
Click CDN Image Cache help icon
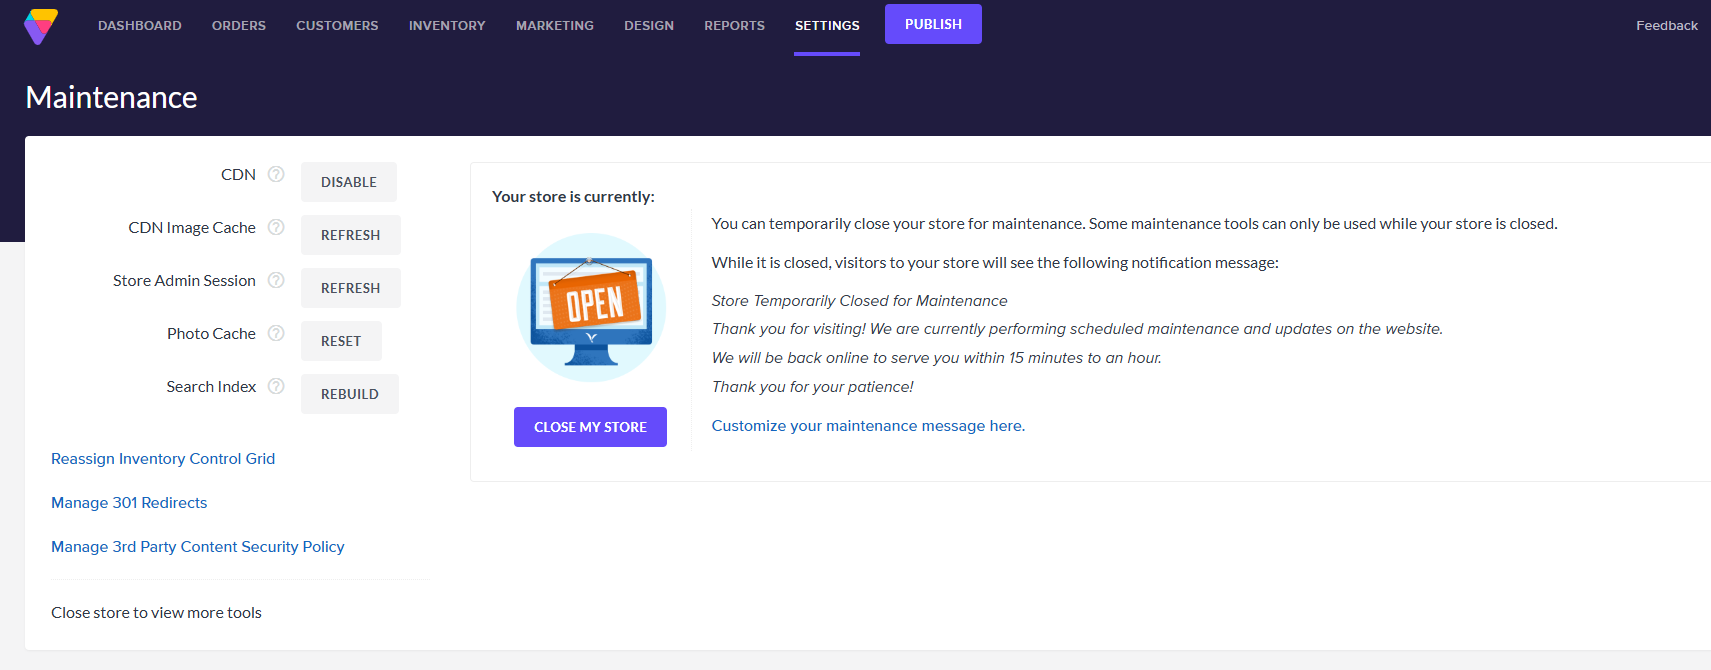276,227
